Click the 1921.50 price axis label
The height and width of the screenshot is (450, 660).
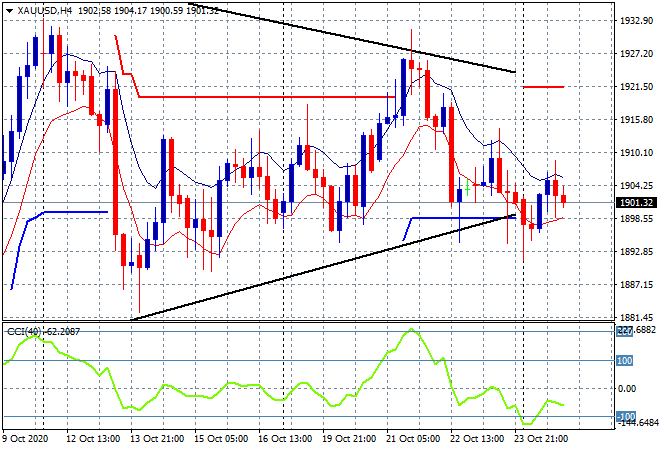tap(636, 87)
